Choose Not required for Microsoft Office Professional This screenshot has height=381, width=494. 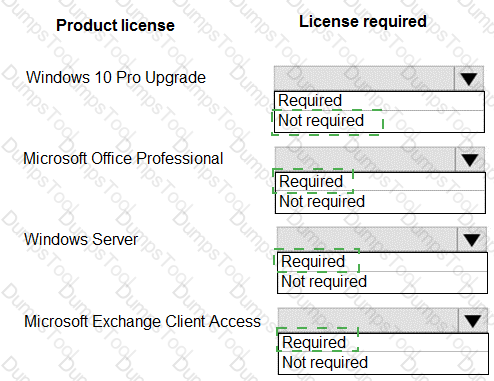click(380, 202)
